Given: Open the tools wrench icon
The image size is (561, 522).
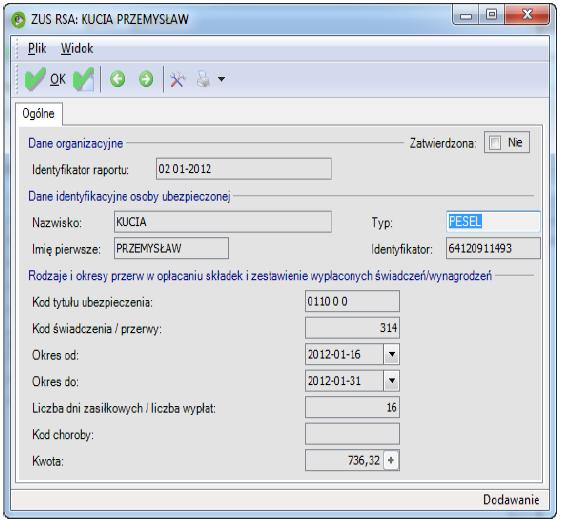Looking at the screenshot, I should point(177,79).
